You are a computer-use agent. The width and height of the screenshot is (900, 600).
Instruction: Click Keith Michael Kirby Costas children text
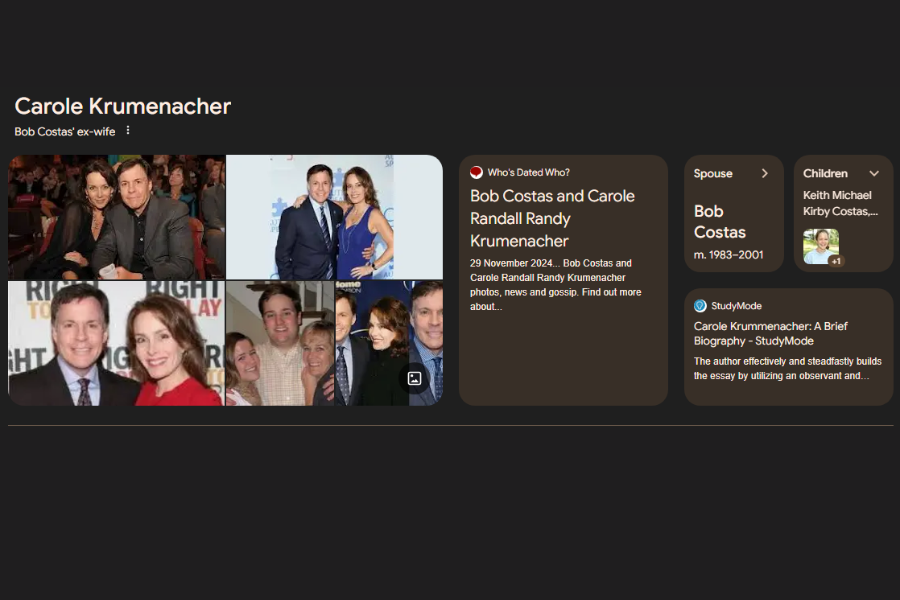(x=840, y=203)
